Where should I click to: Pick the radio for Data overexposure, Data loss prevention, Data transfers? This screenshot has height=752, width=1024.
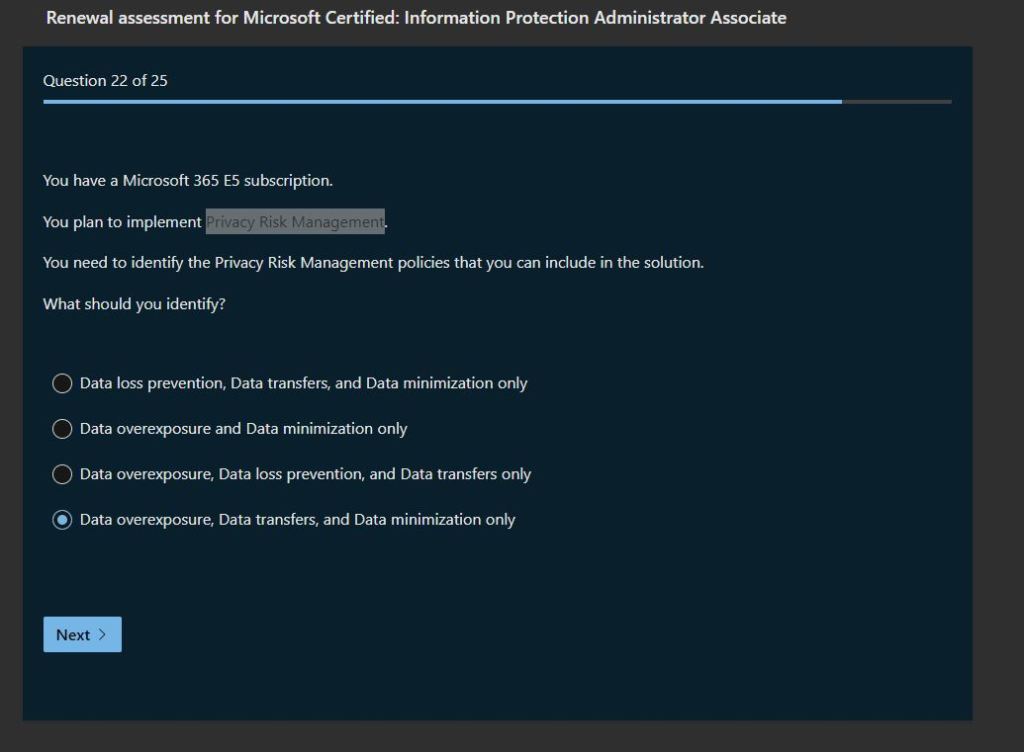[62, 474]
